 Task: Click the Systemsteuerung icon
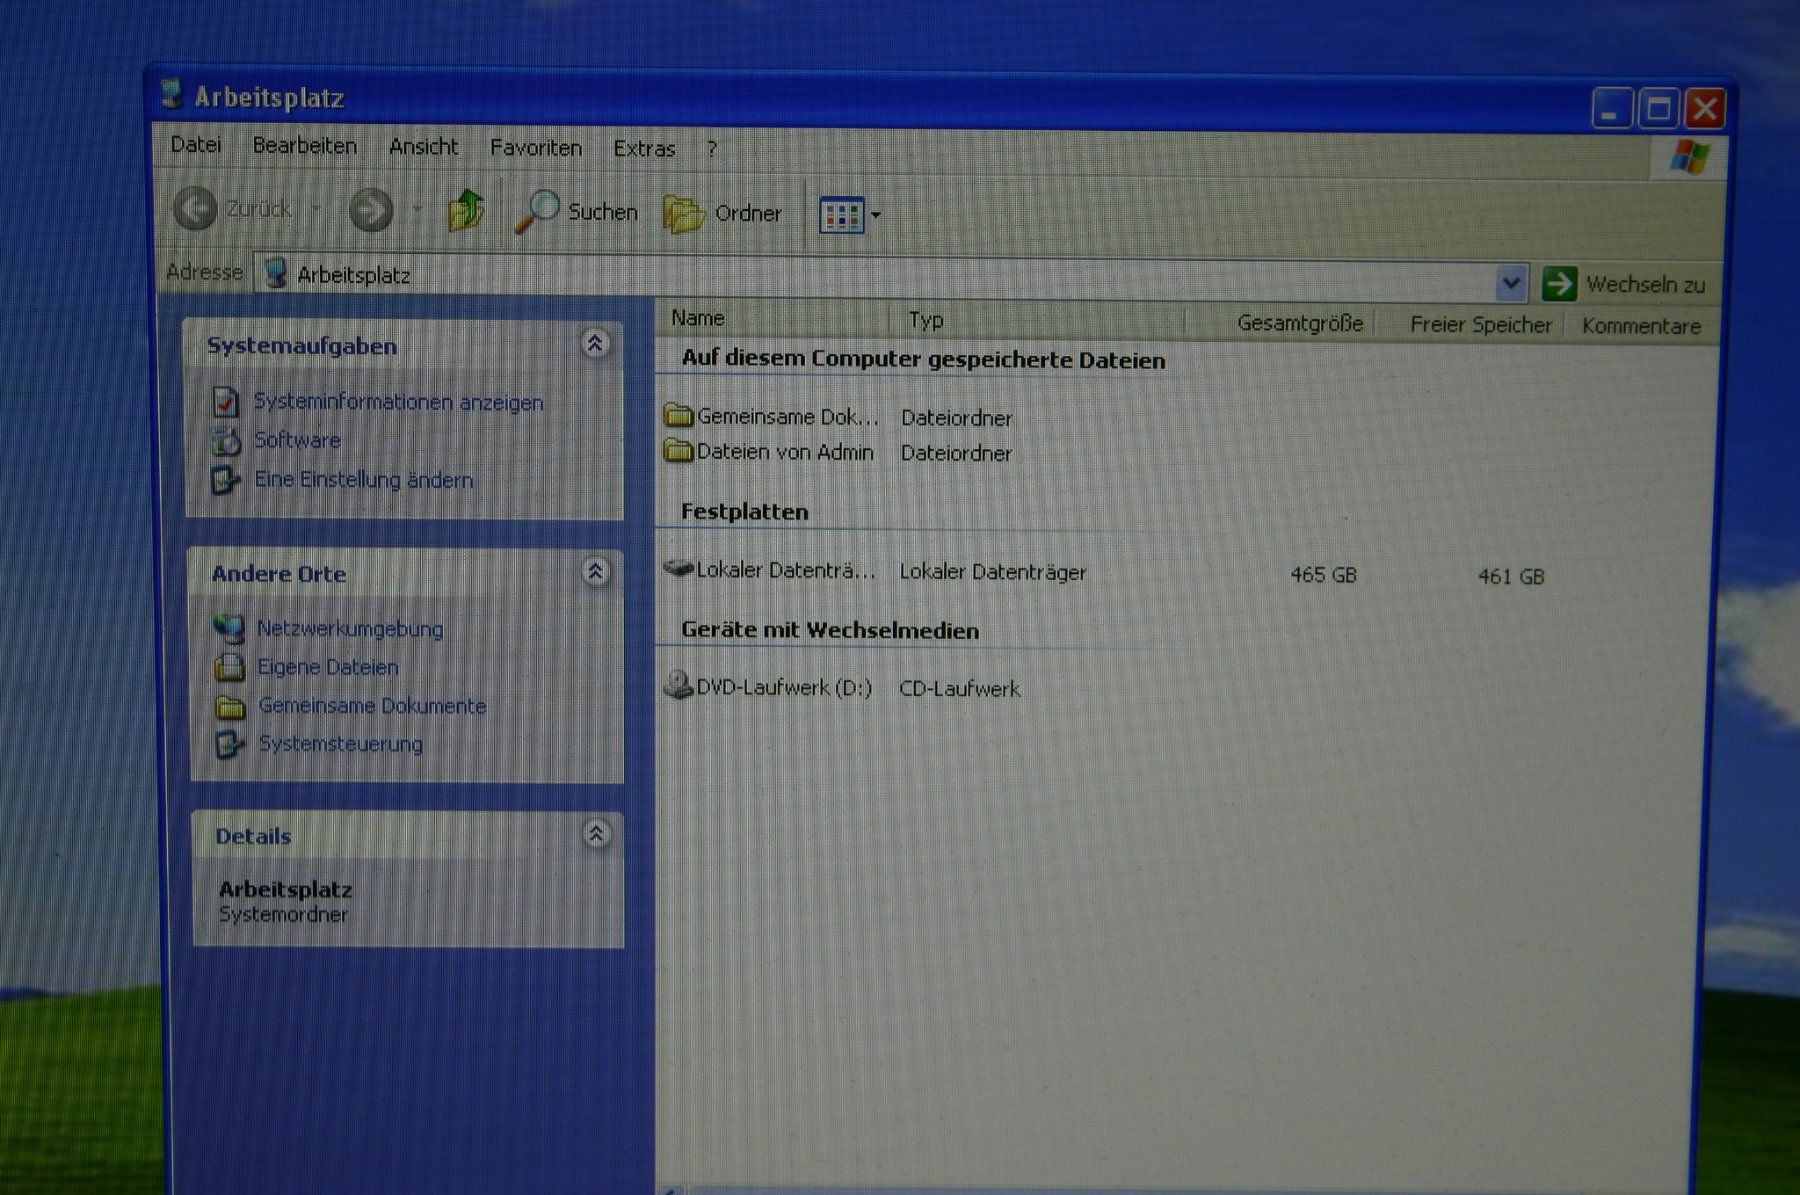point(230,744)
